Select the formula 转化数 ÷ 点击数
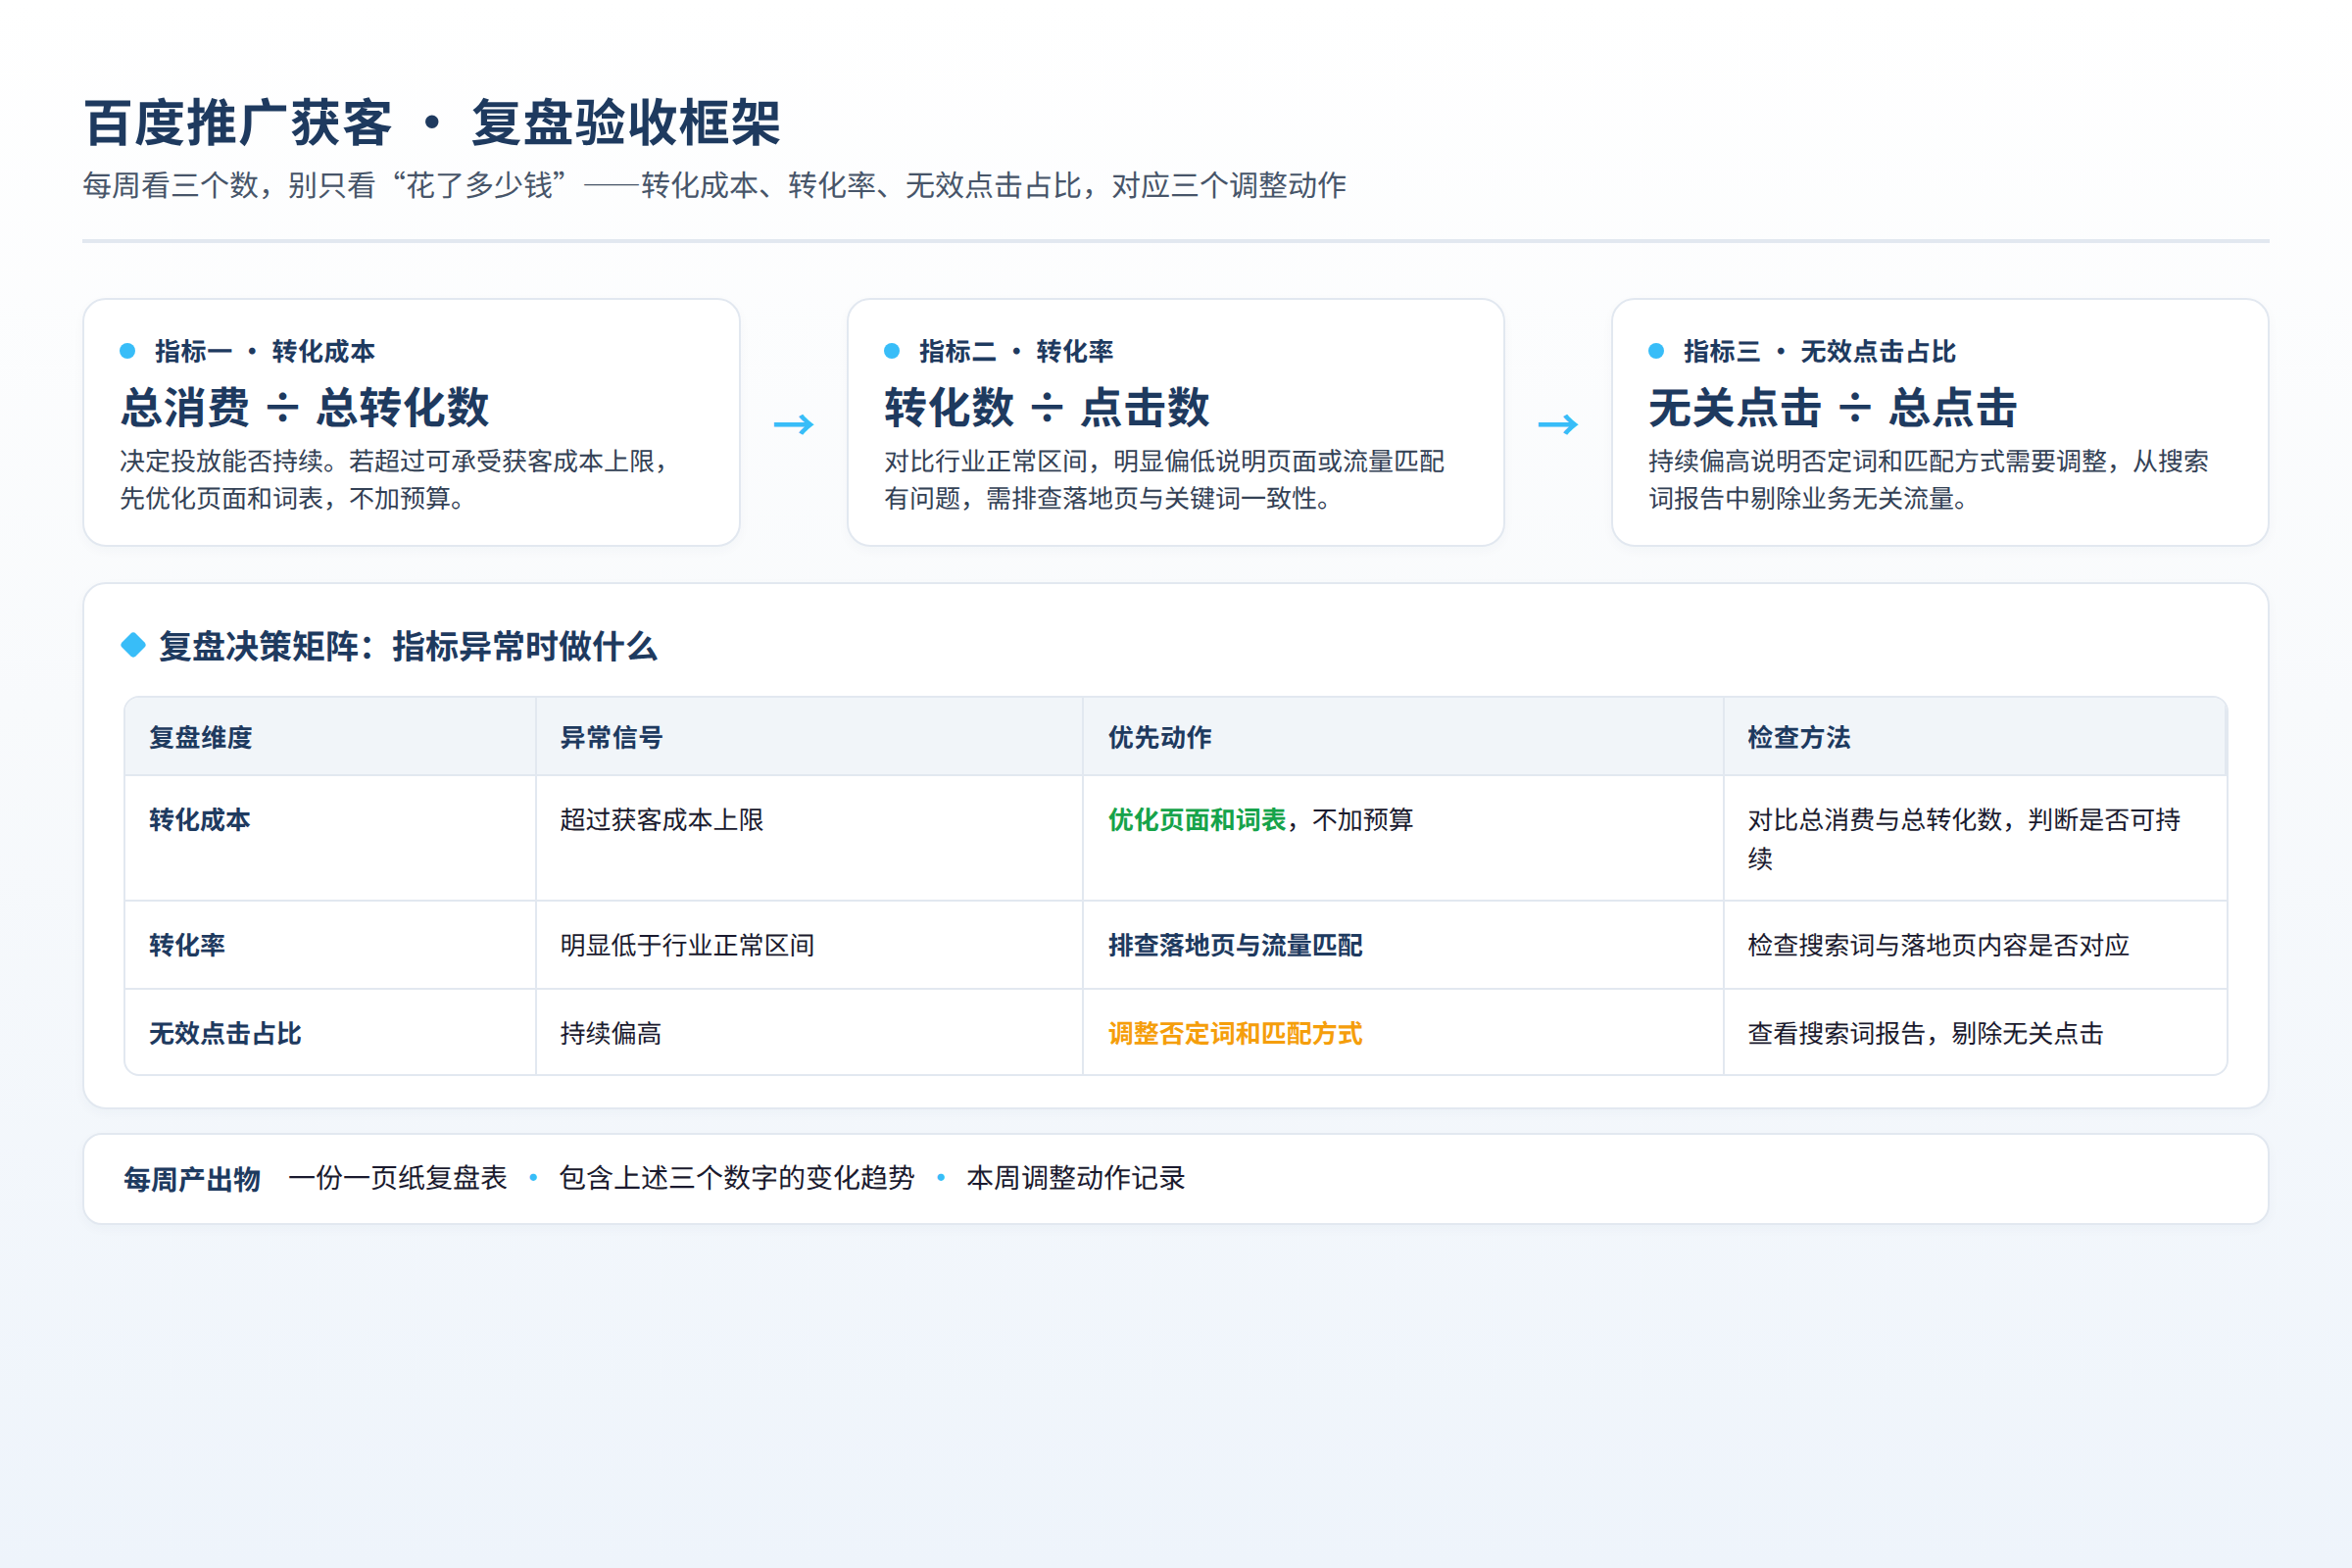2352x1568 pixels. pos(1047,408)
